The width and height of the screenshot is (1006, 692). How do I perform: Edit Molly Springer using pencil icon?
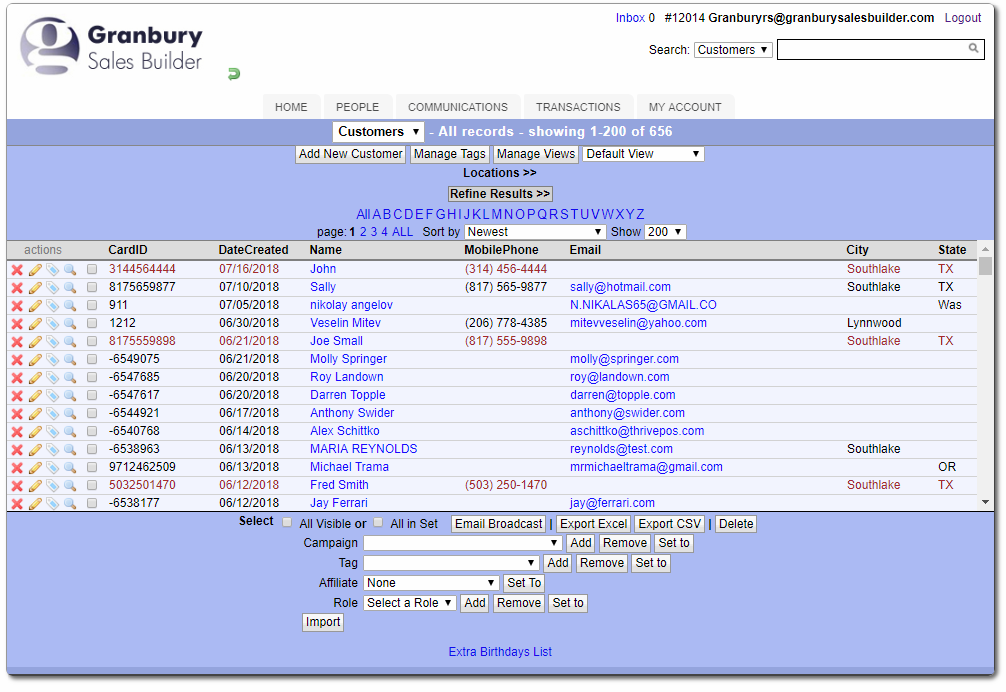pyautogui.click(x=35, y=359)
